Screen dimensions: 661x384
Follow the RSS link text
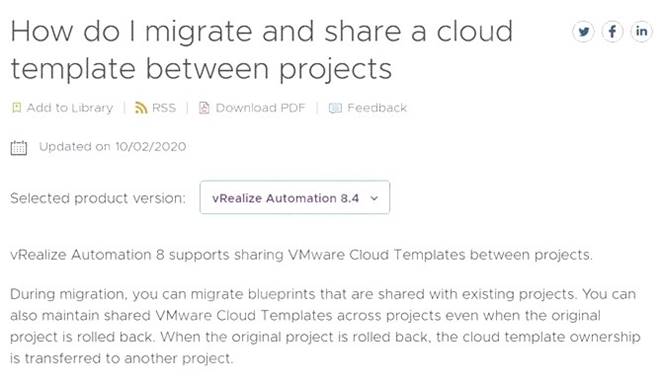[x=164, y=108]
